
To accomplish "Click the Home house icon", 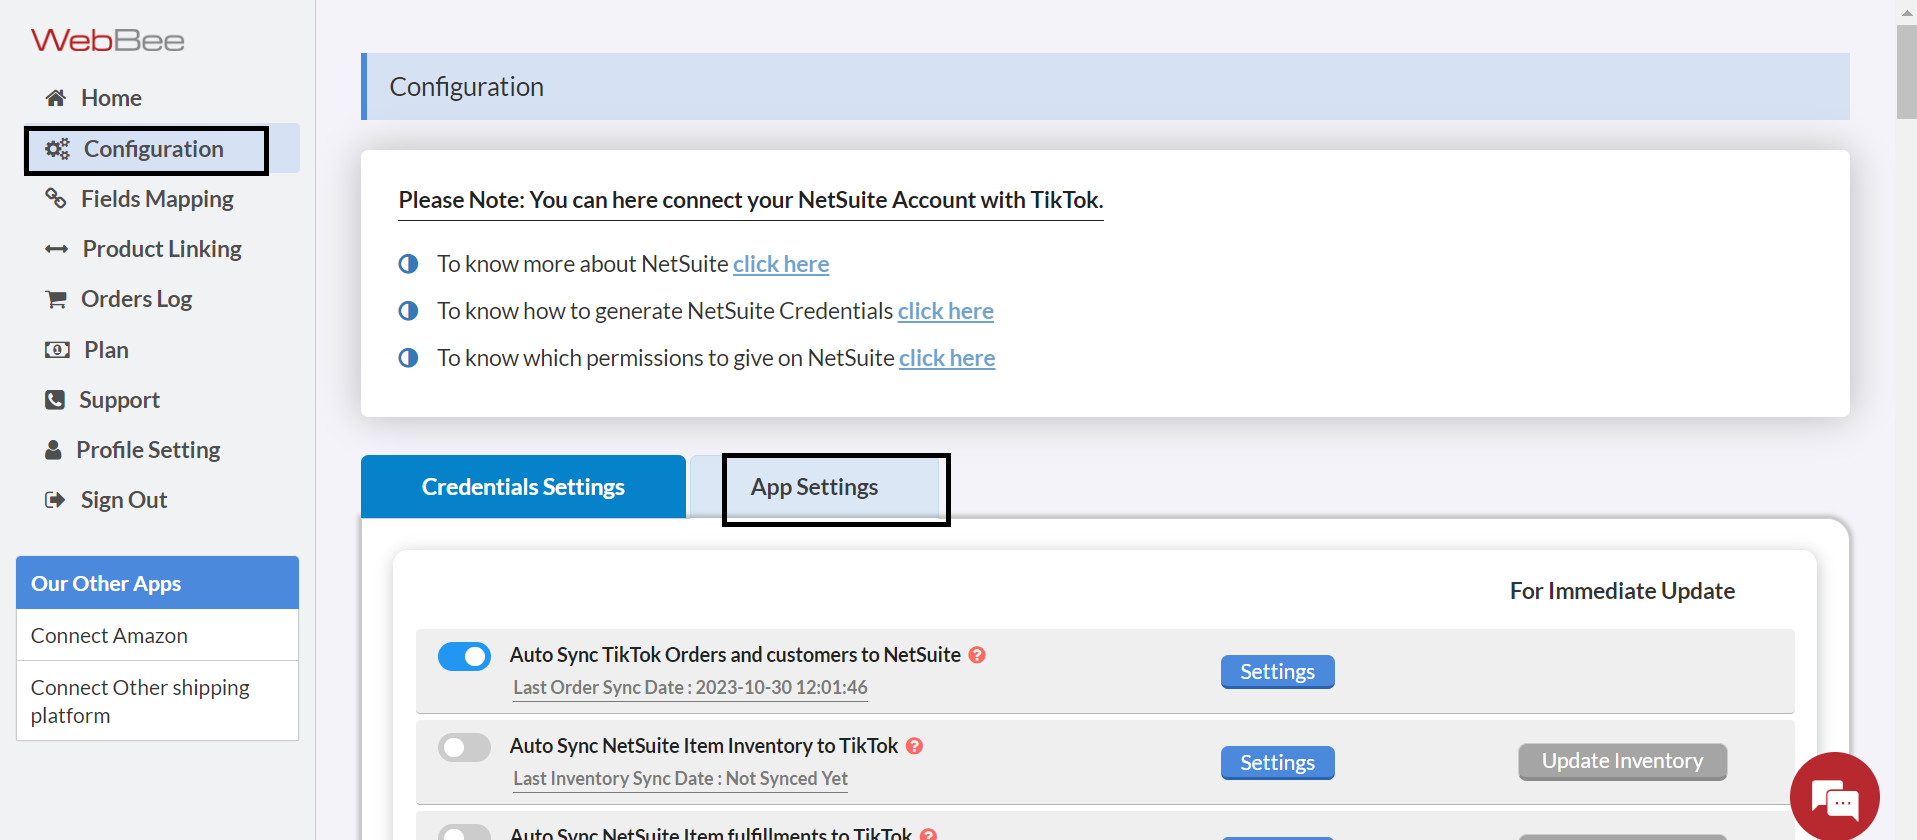I will pos(56,98).
